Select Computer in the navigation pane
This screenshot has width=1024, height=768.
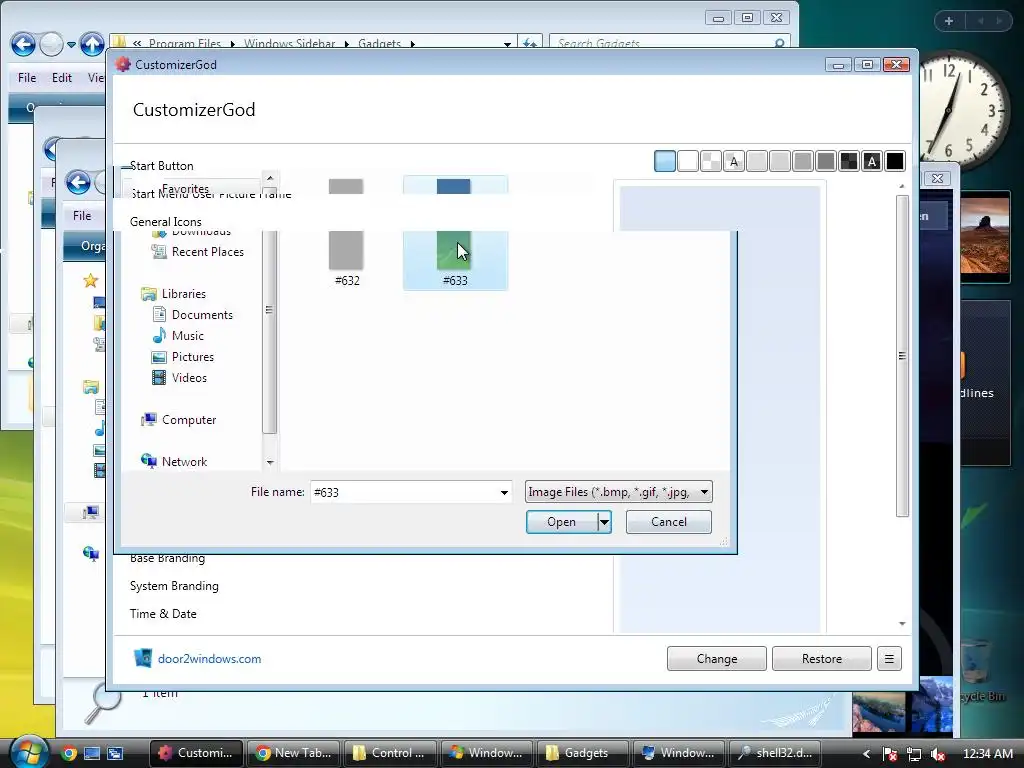[x=189, y=420]
